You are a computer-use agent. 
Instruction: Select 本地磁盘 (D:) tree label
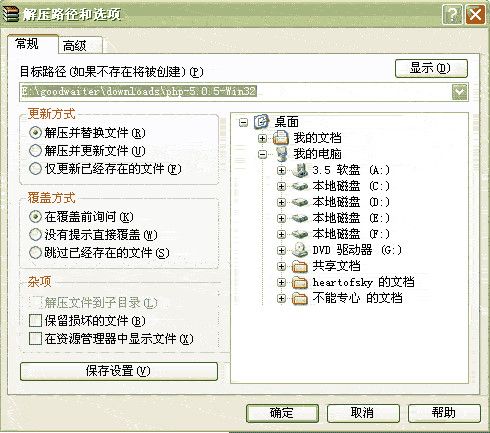351,202
